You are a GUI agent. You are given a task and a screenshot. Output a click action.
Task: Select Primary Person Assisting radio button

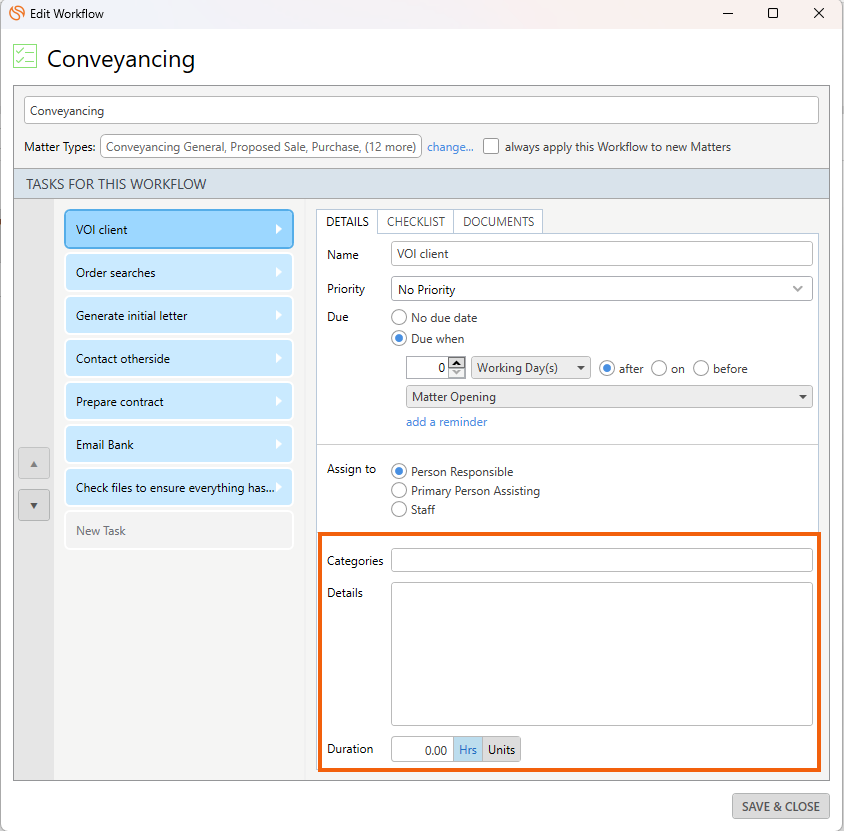pos(399,491)
